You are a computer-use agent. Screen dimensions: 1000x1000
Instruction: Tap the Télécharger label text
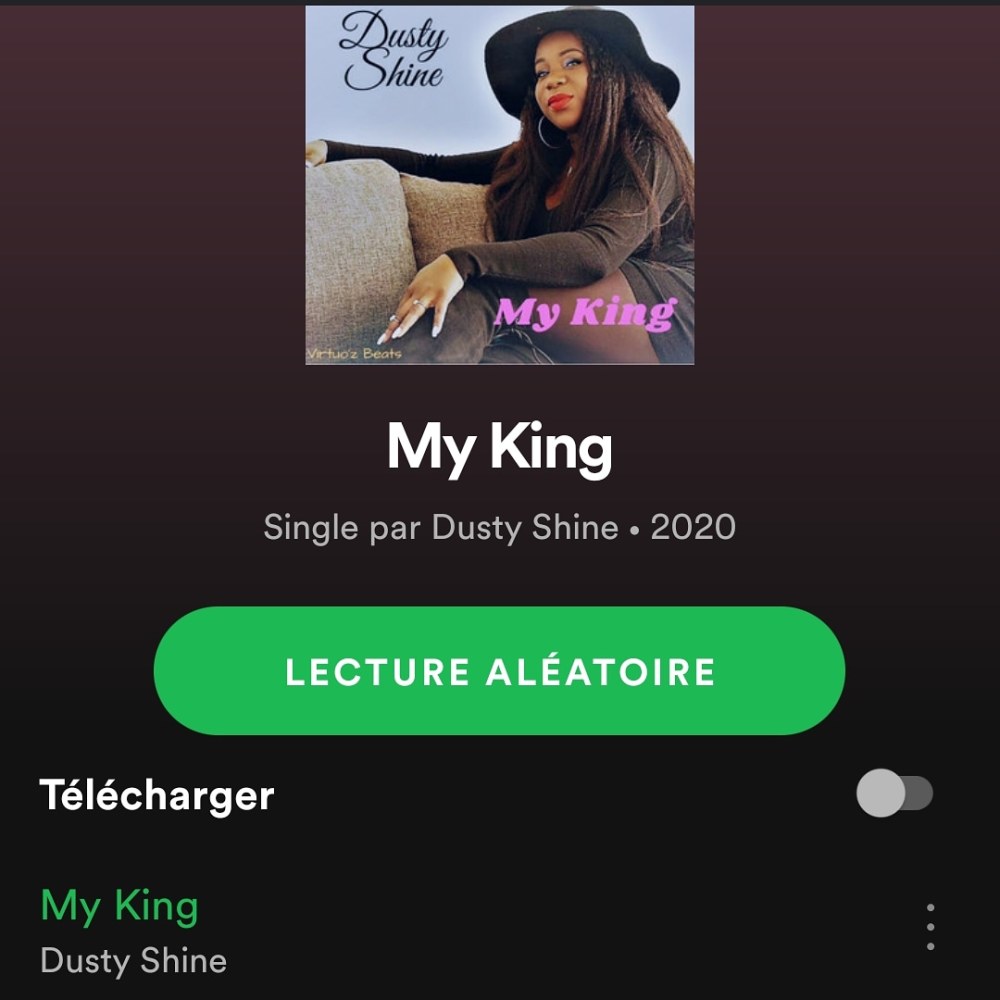[157, 795]
